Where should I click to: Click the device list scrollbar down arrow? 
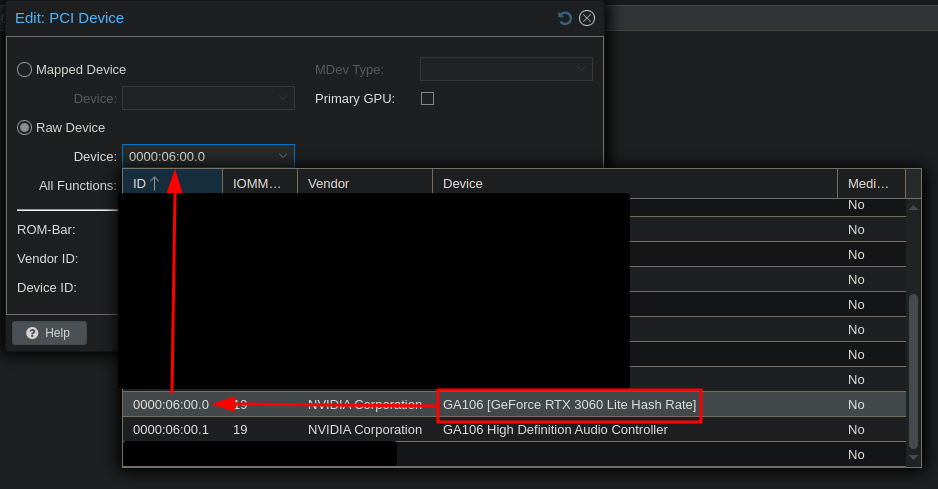click(913, 457)
